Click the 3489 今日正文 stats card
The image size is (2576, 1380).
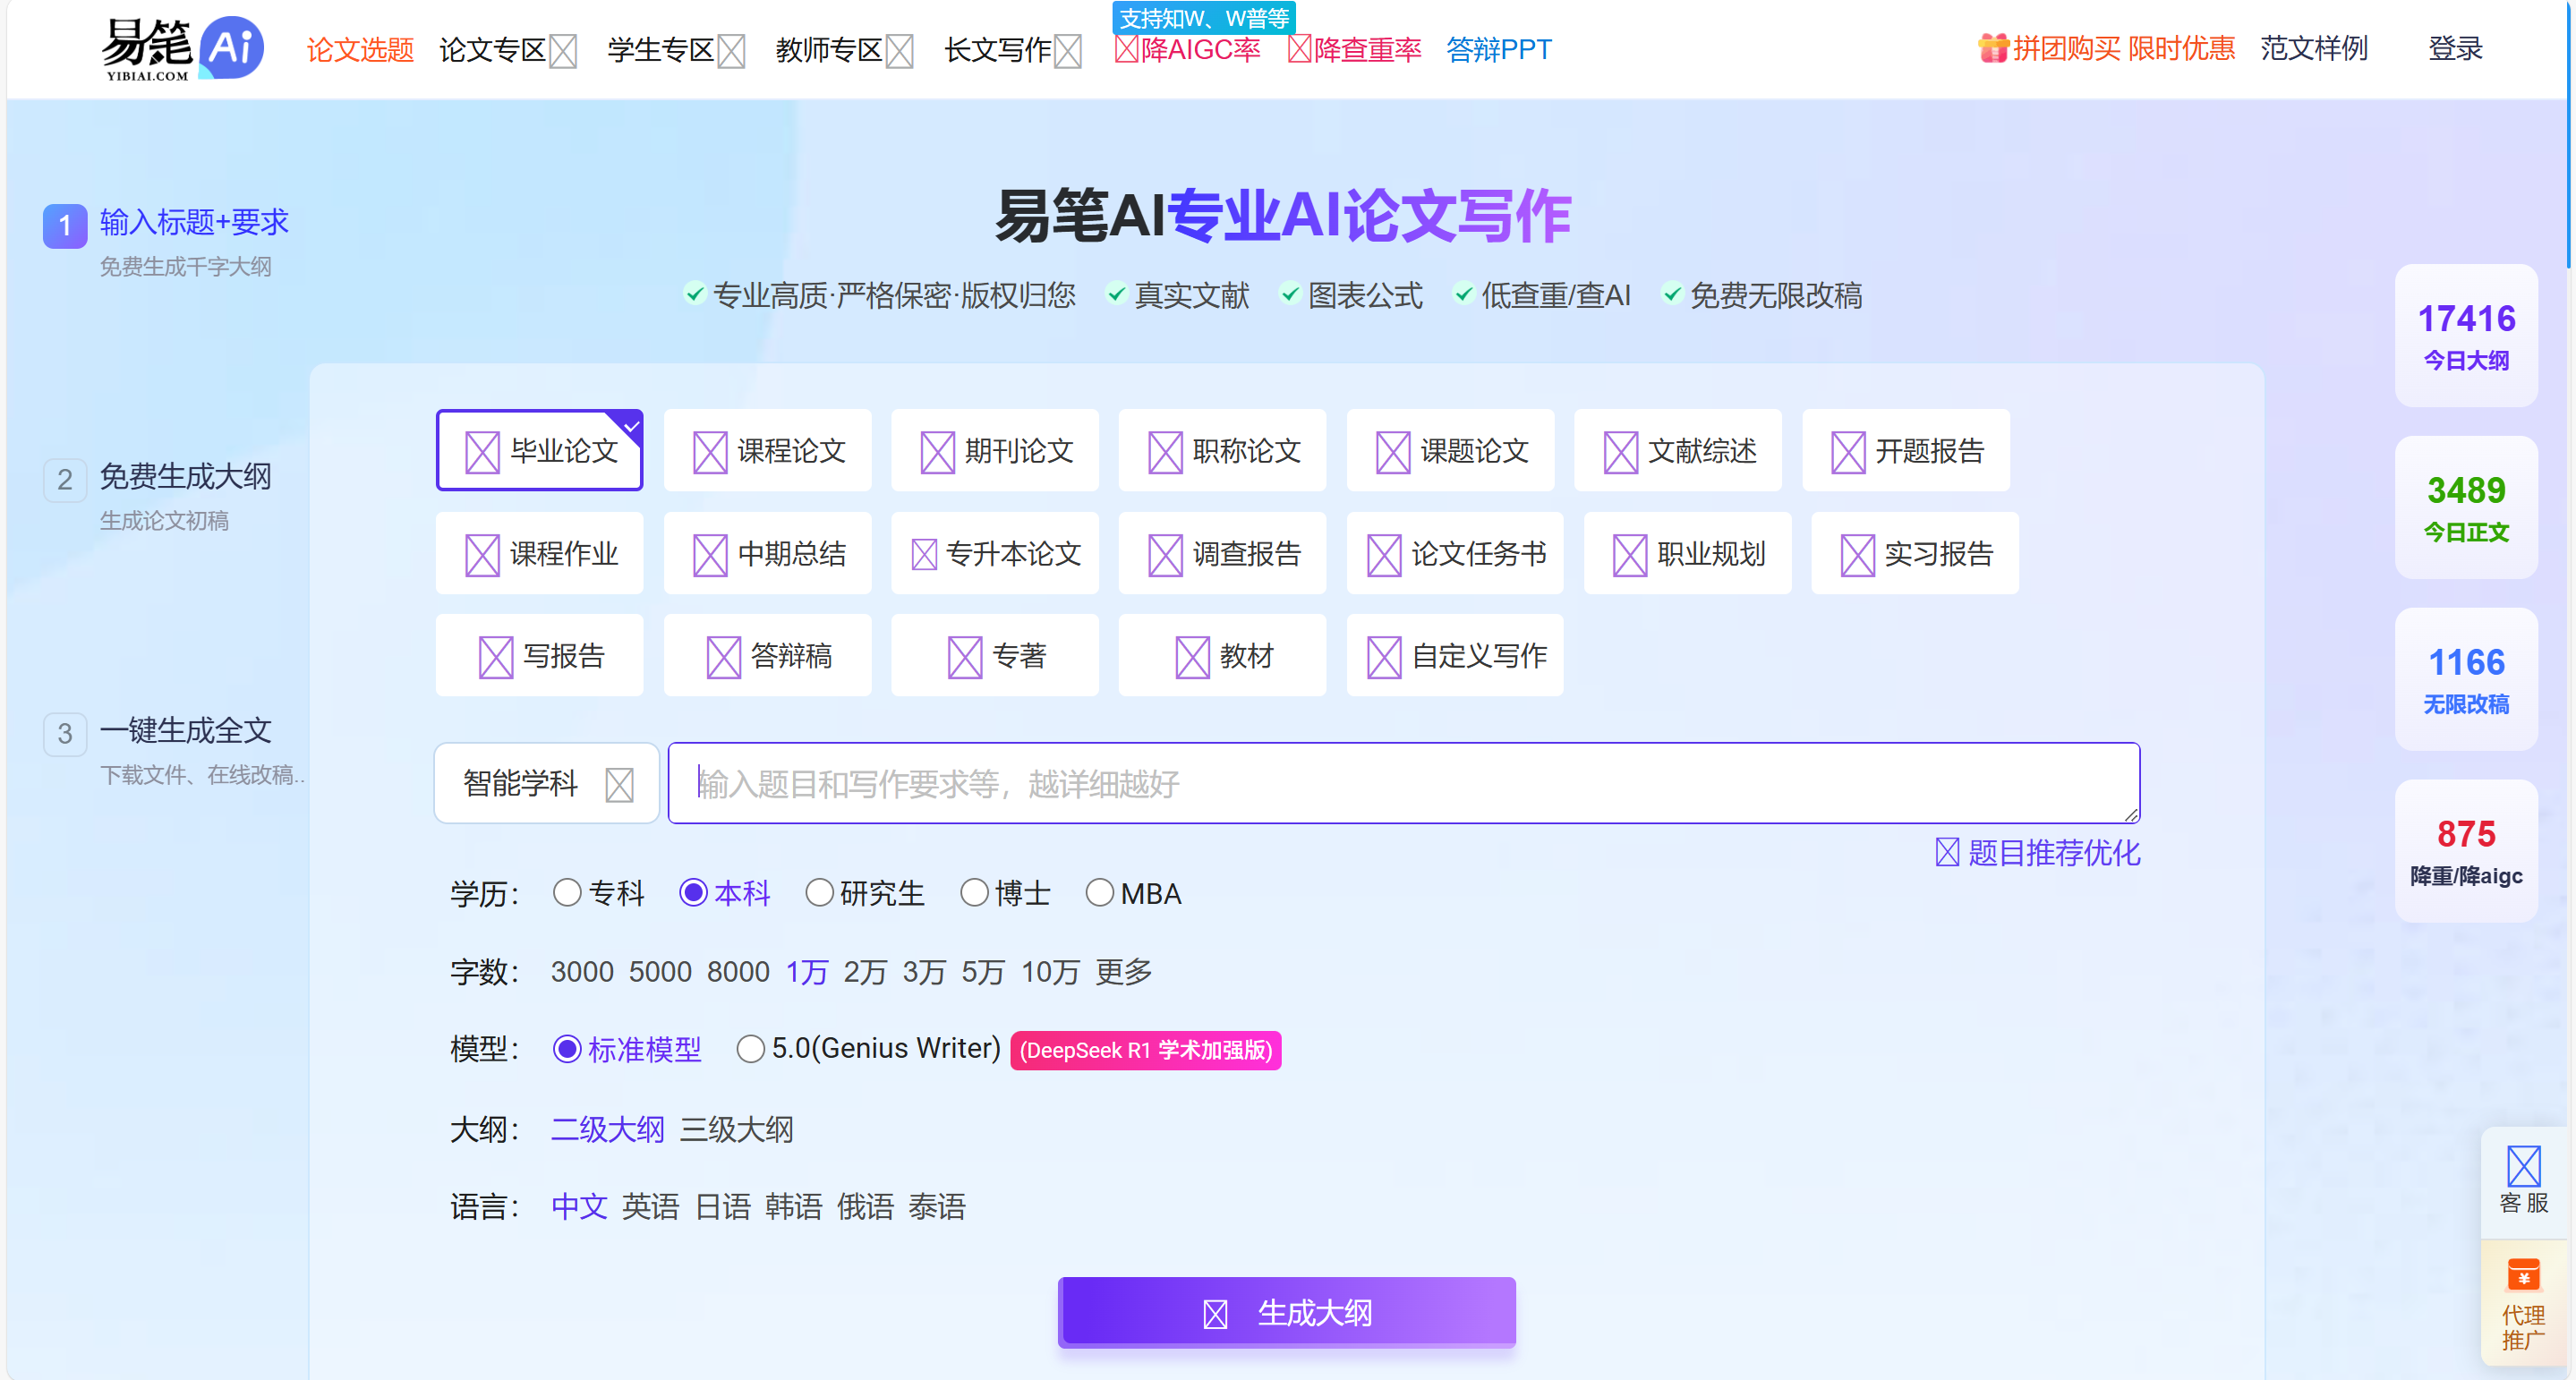pyautogui.click(x=2466, y=507)
